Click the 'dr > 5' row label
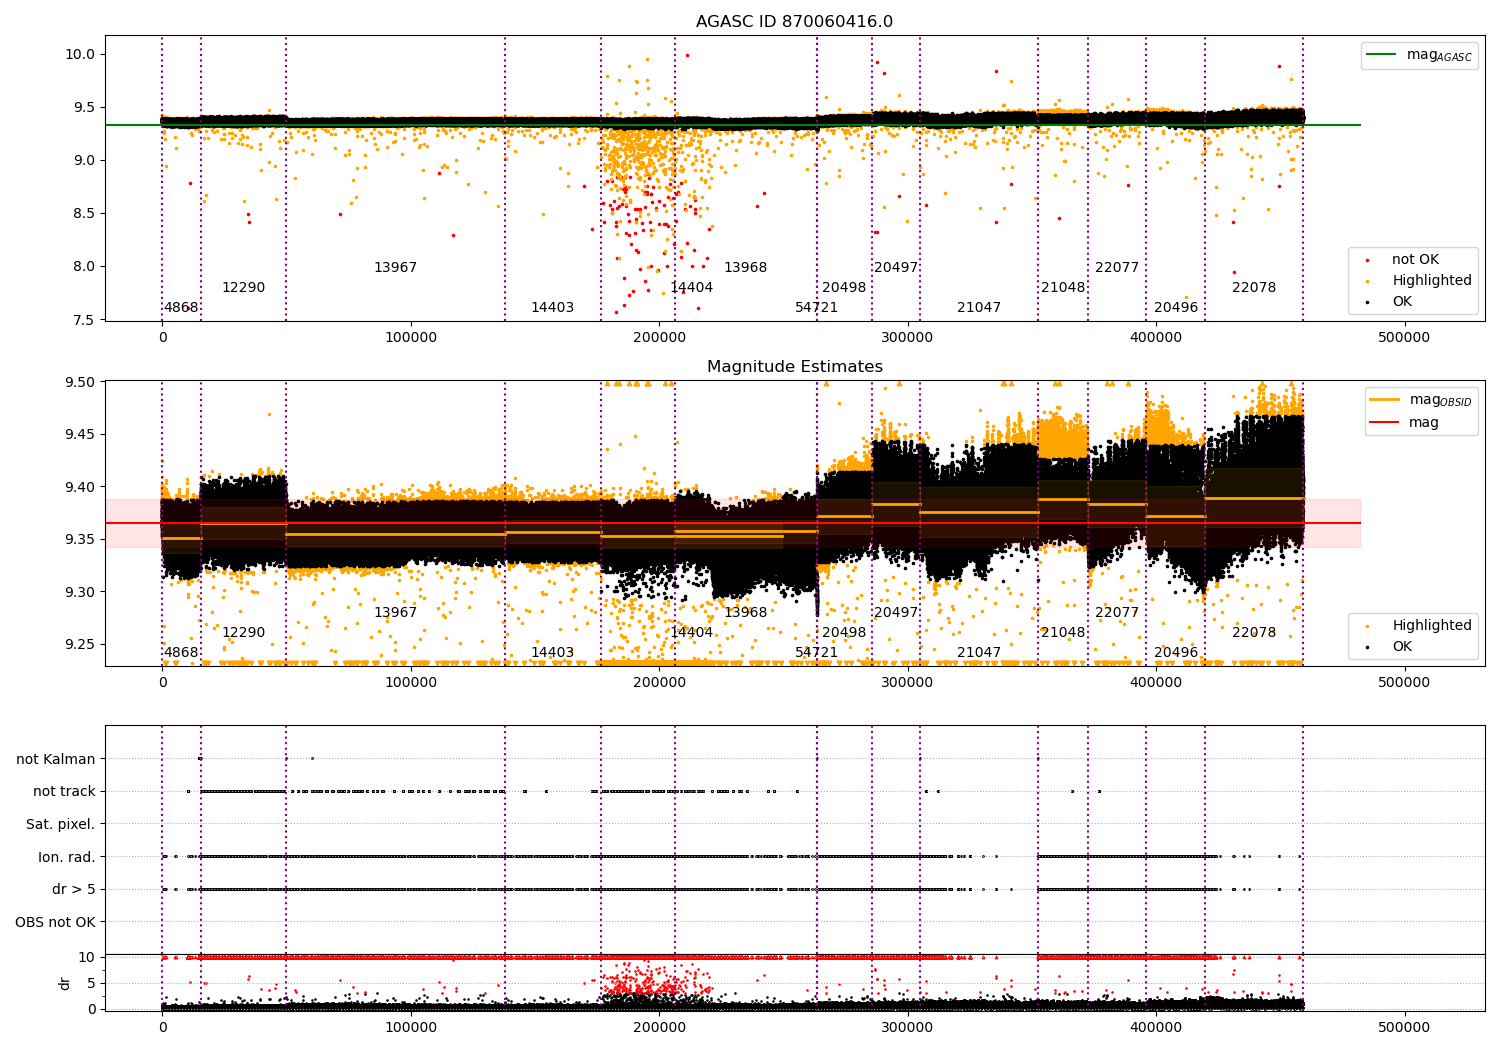Screen dimensions: 1500x1050 tap(74, 890)
